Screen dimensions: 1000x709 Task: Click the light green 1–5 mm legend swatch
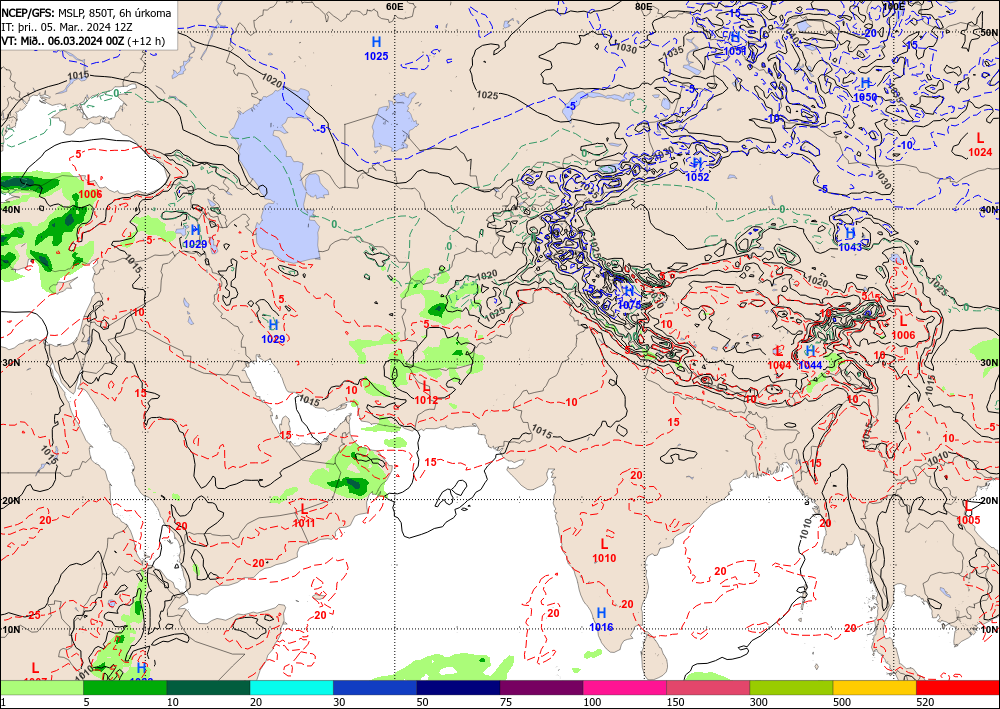click(41, 687)
